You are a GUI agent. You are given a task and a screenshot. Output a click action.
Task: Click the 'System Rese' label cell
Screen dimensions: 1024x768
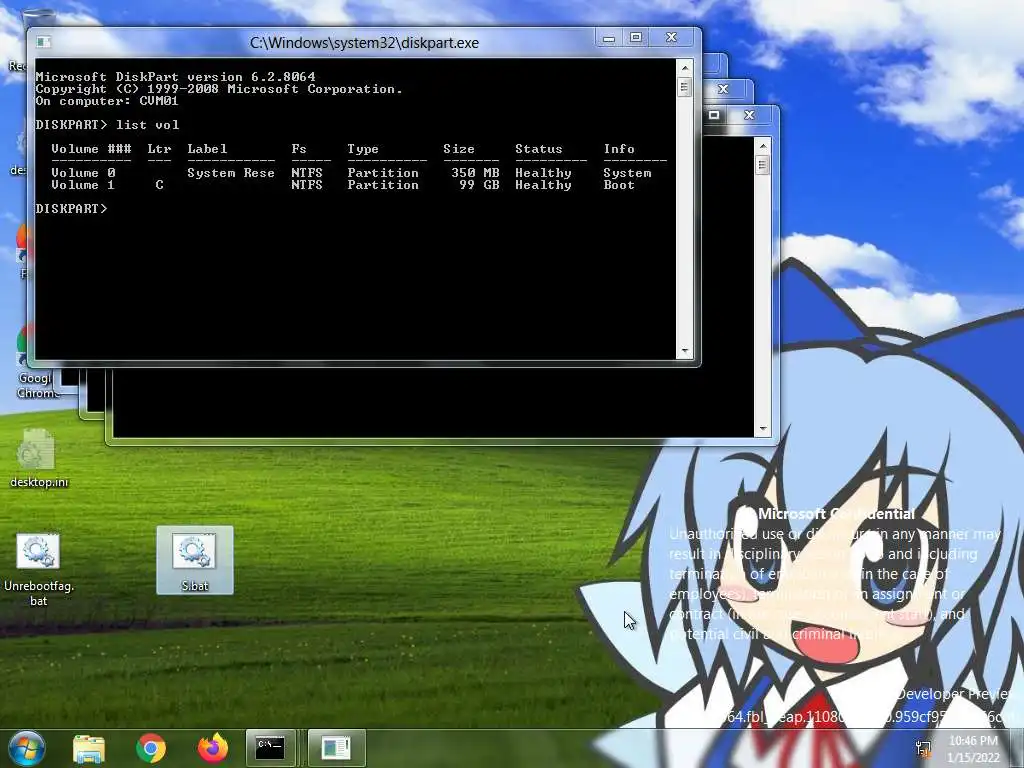tap(231, 173)
